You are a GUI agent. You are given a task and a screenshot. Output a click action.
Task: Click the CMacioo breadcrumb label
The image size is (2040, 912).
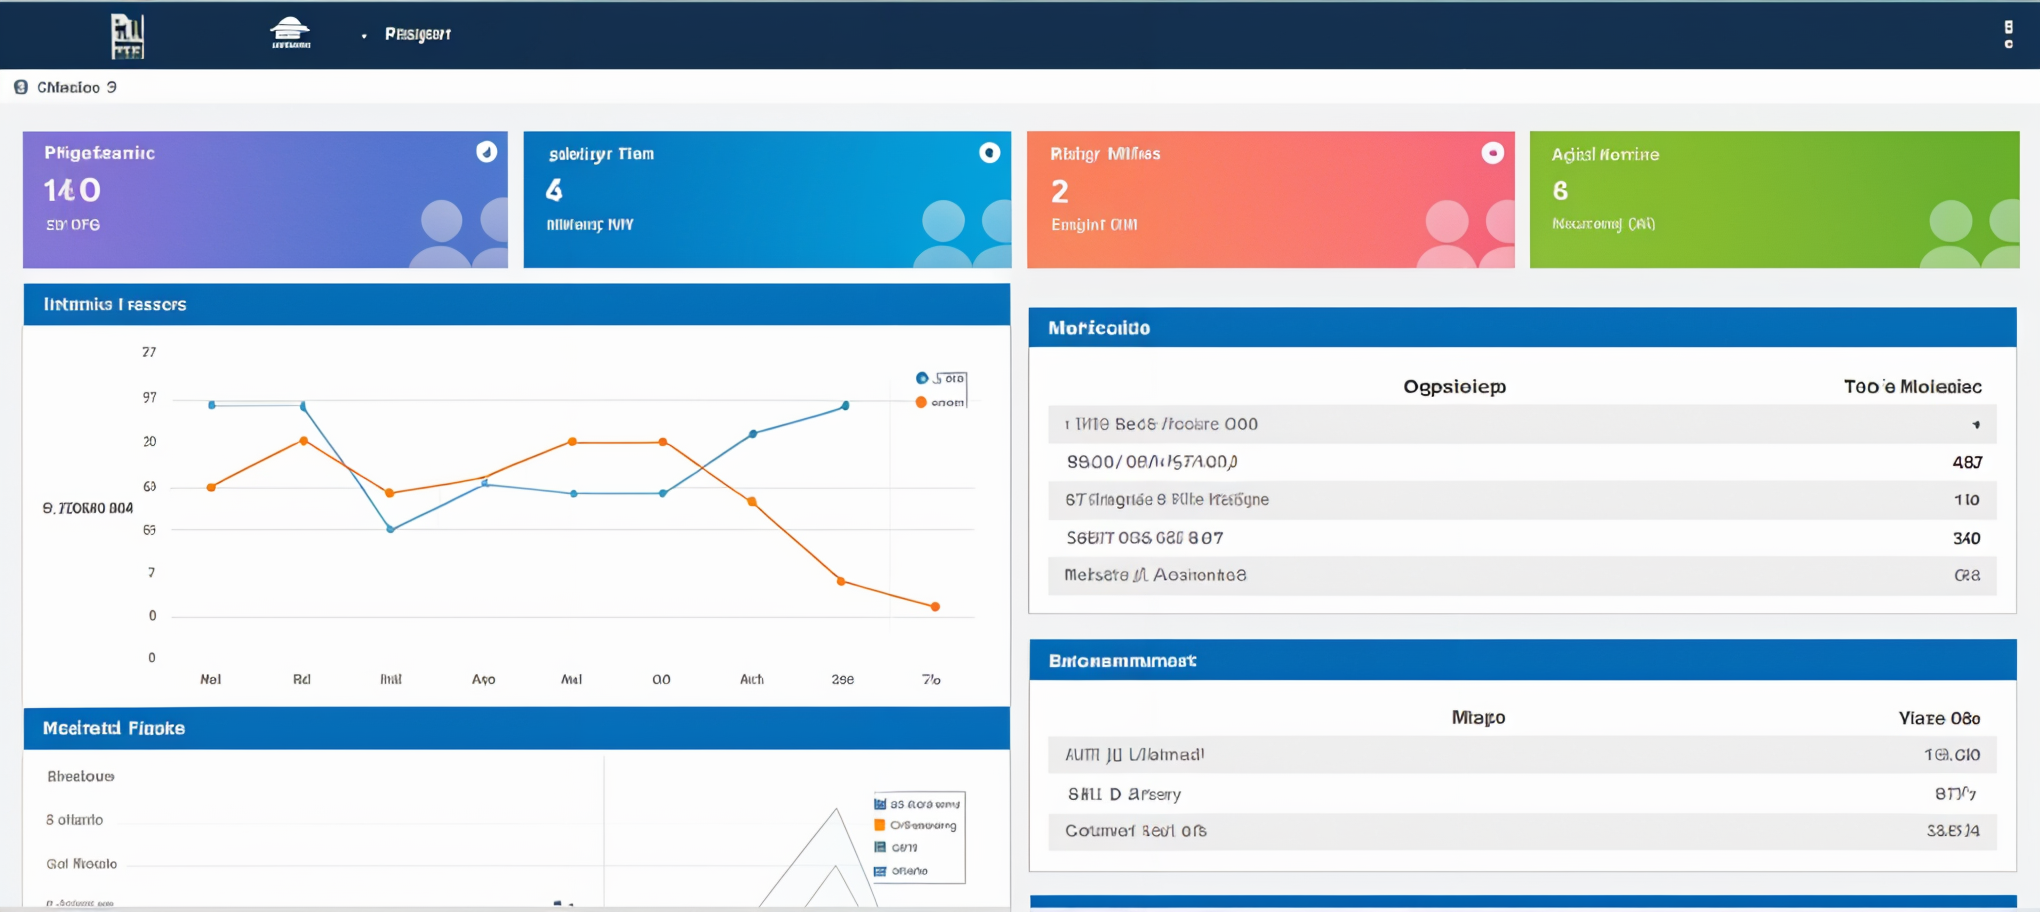pos(69,87)
